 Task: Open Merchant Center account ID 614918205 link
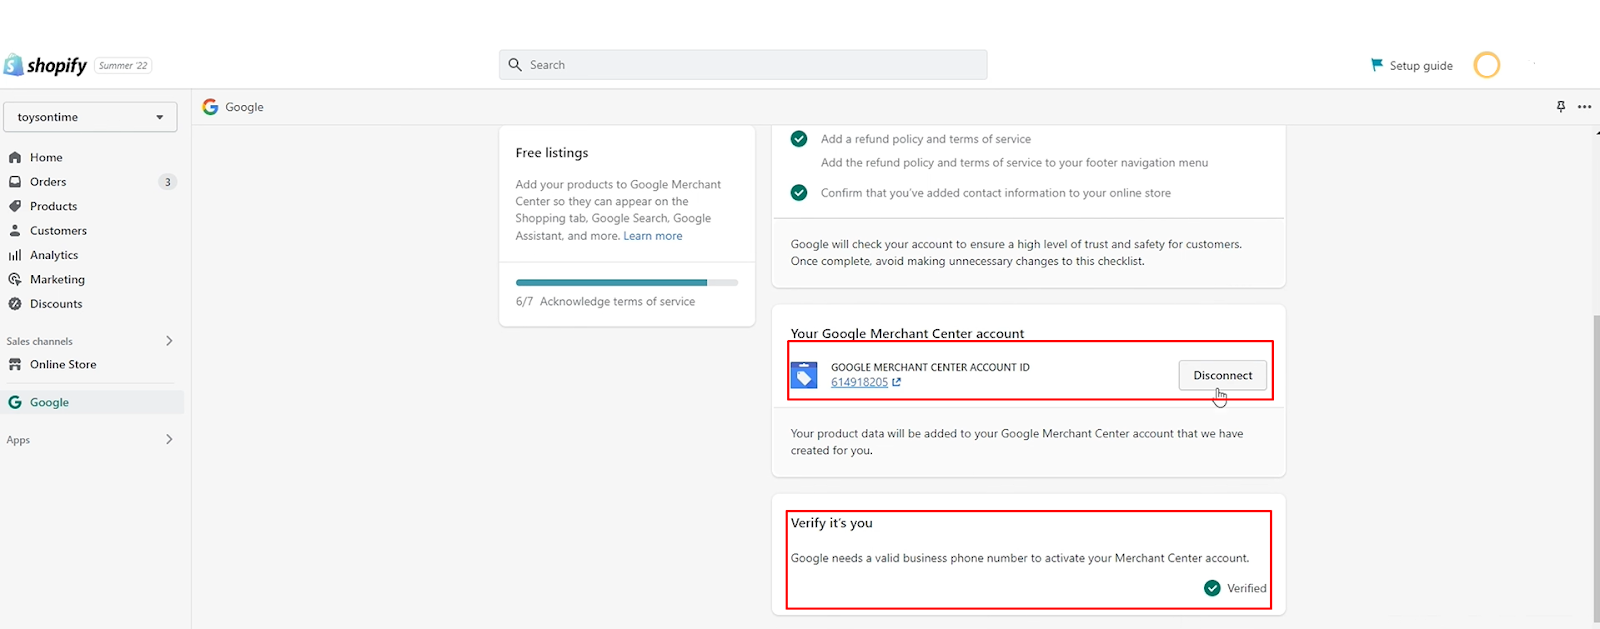(x=859, y=382)
